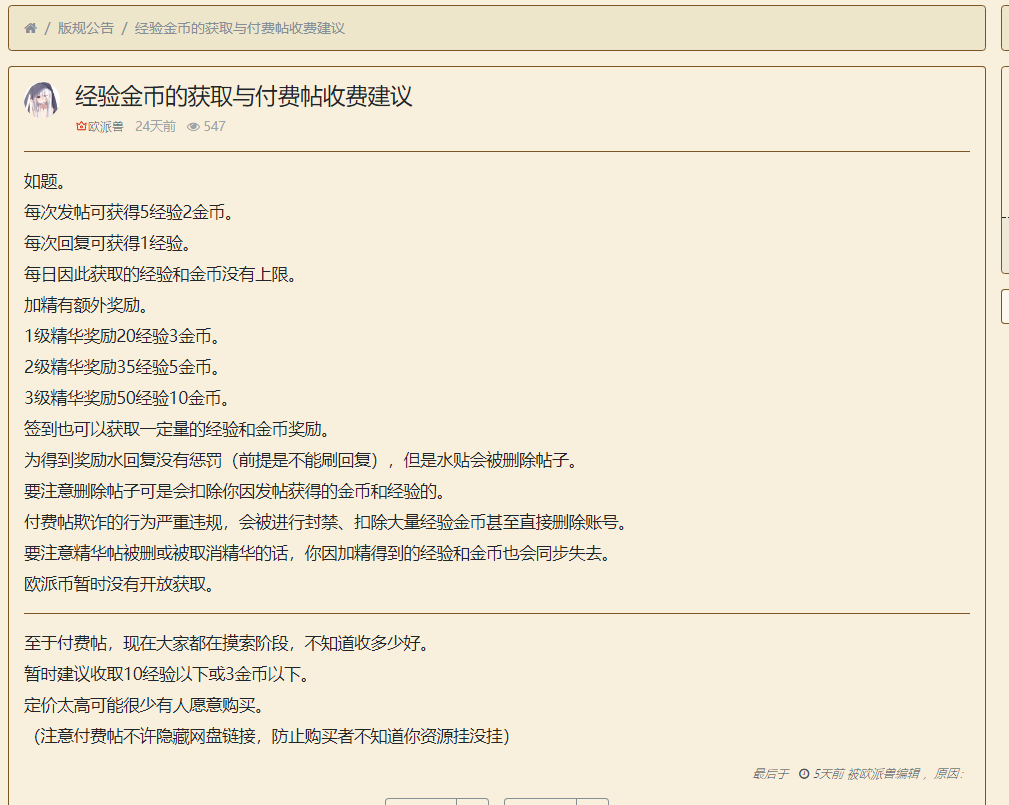Click the line starting 要注意删除帖子可是会扣除

click(x=234, y=491)
